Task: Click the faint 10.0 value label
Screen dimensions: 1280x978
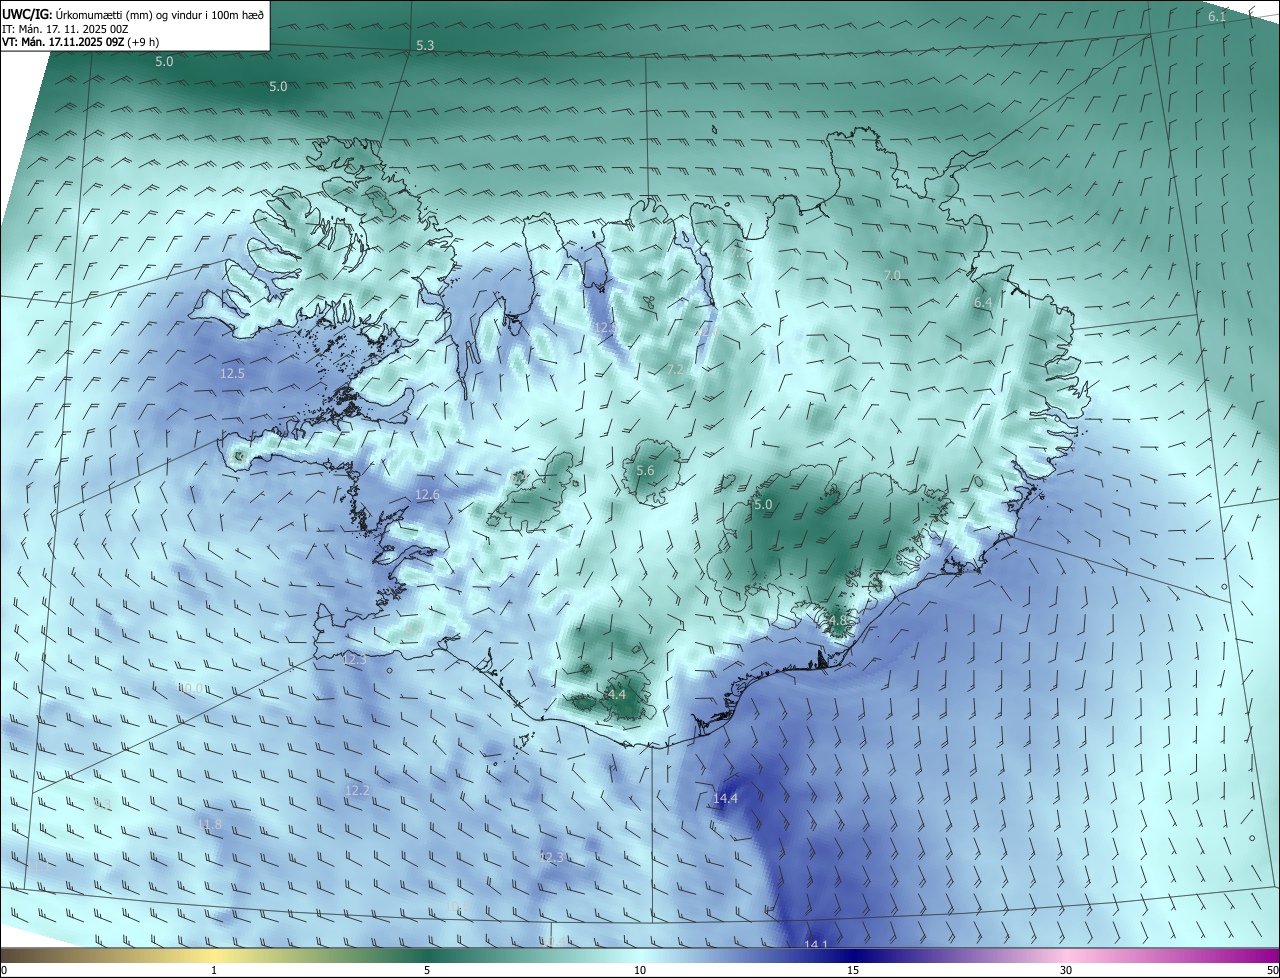Action: (192, 688)
